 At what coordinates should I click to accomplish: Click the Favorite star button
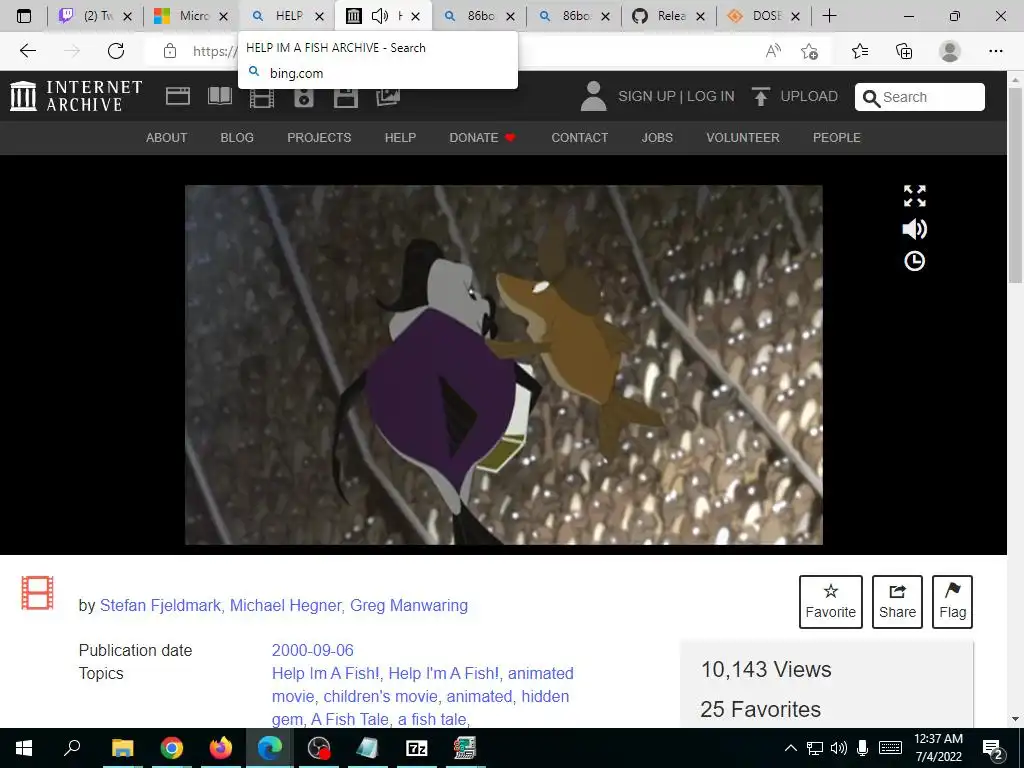coord(831,601)
